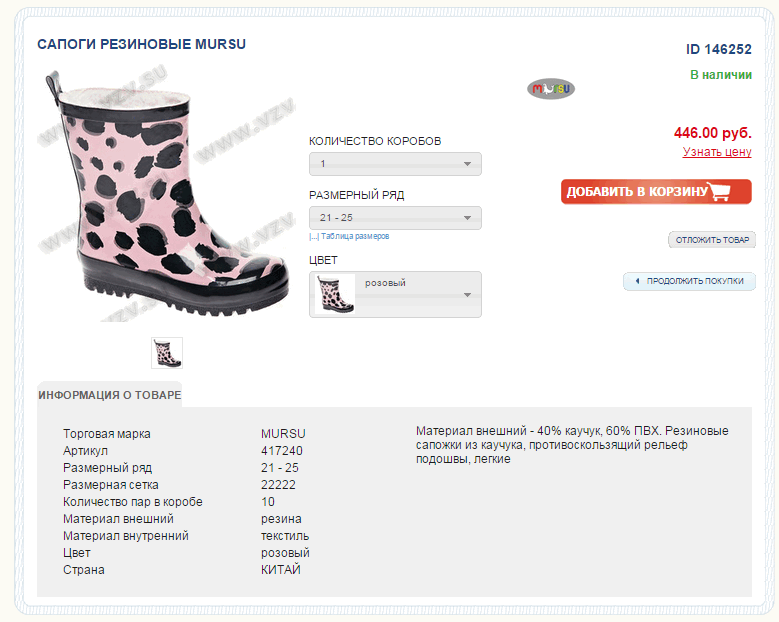Switch to the Информация о товаре tab

tap(110, 395)
